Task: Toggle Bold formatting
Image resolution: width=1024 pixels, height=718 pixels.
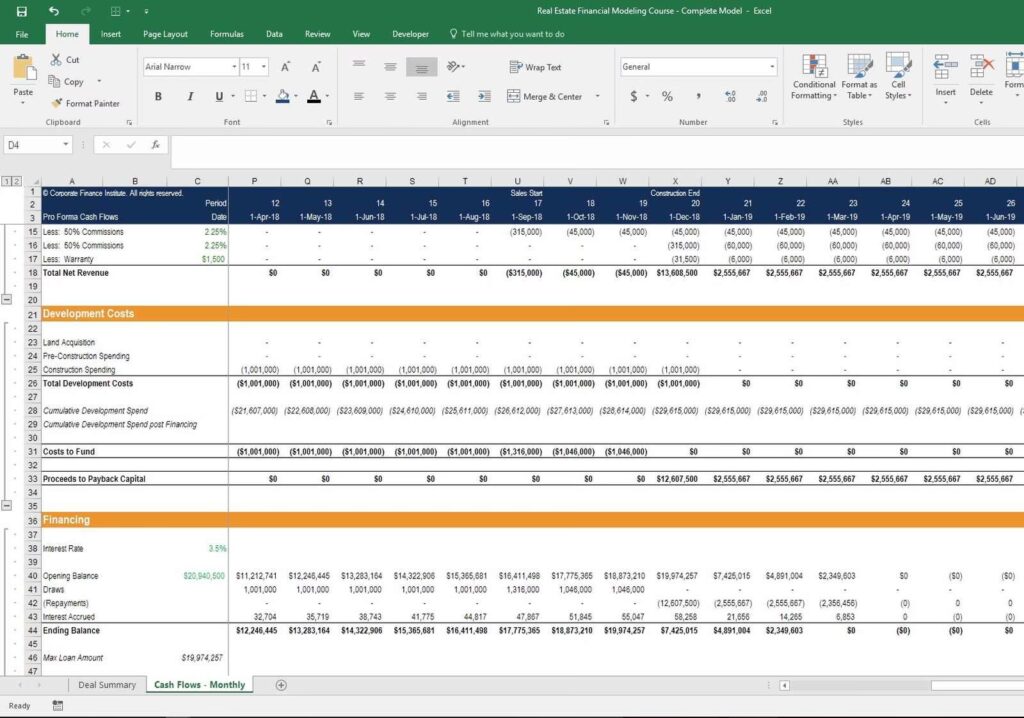Action: point(158,97)
